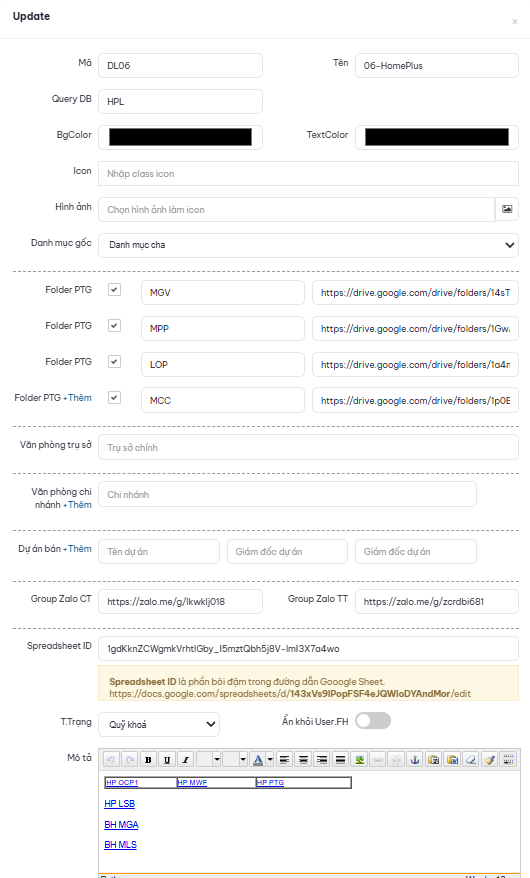The height and width of the screenshot is (878, 530).
Task: Click Thêm link for Văn phòng chi nhánh
Action: tap(78, 505)
